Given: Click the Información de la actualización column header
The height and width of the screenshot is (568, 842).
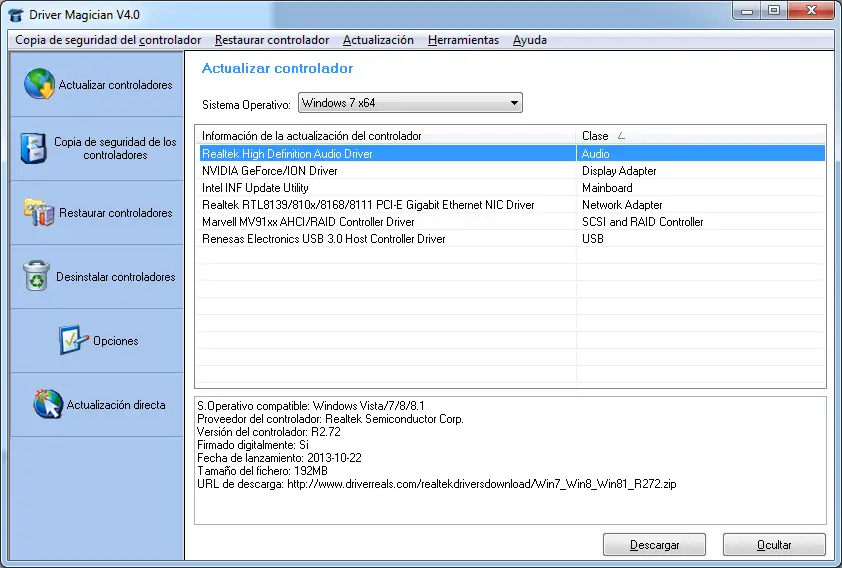Looking at the screenshot, I should tap(386, 136).
